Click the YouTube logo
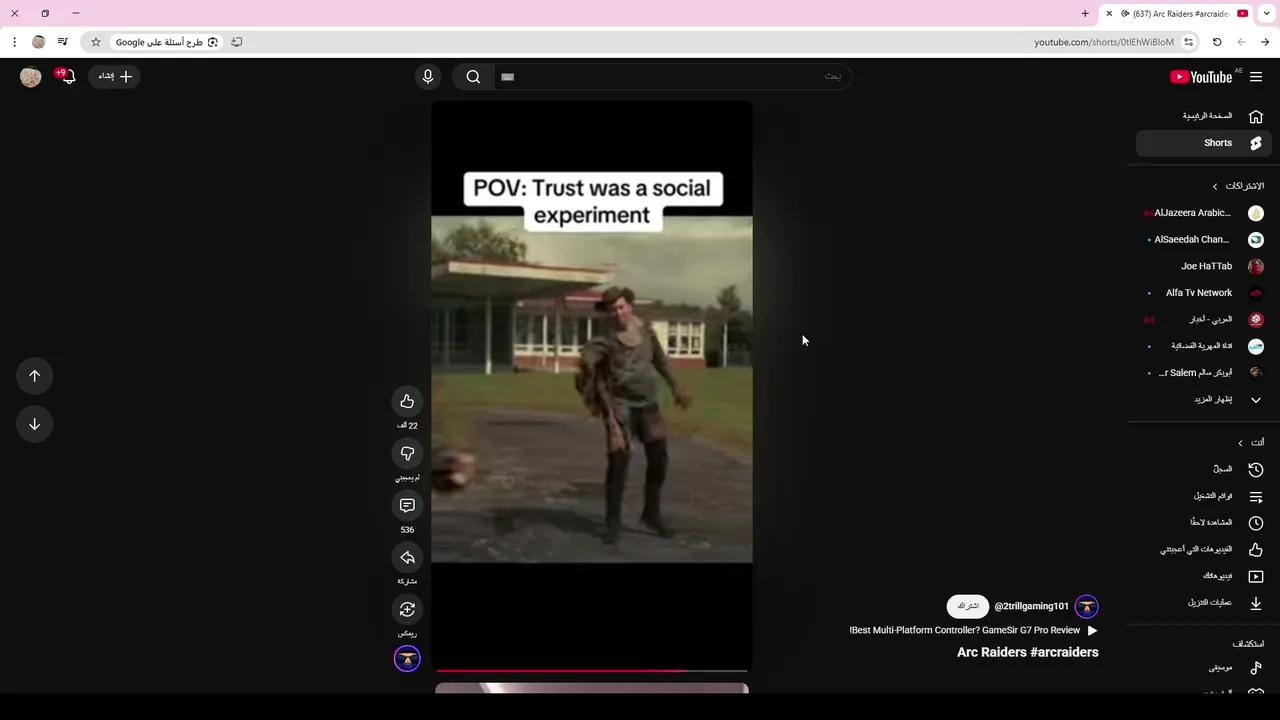The image size is (1280, 720). [1201, 77]
